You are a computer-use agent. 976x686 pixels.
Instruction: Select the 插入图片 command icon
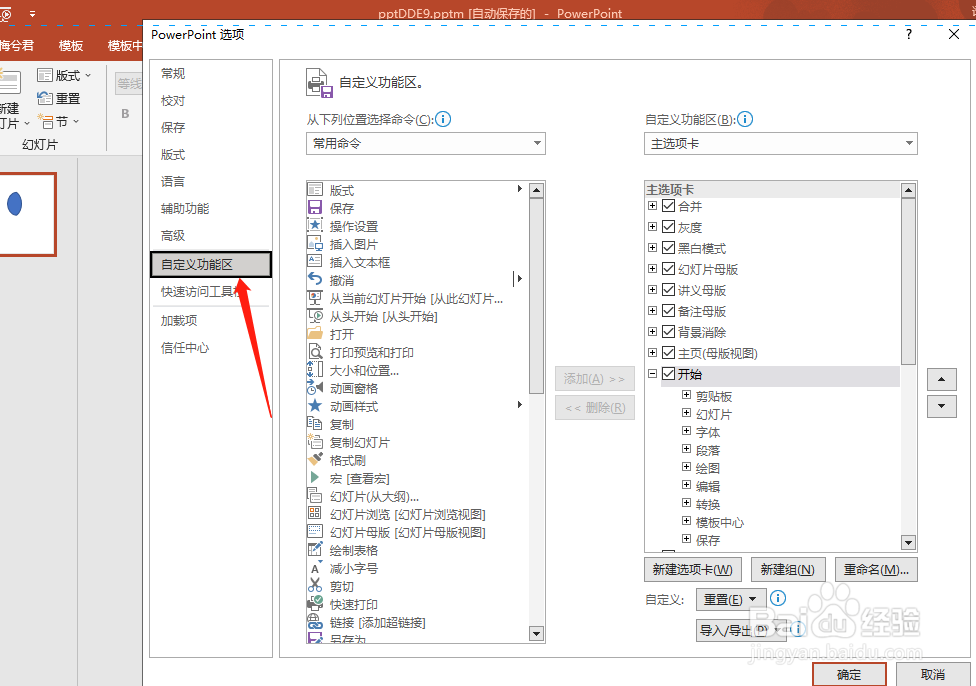(x=315, y=243)
